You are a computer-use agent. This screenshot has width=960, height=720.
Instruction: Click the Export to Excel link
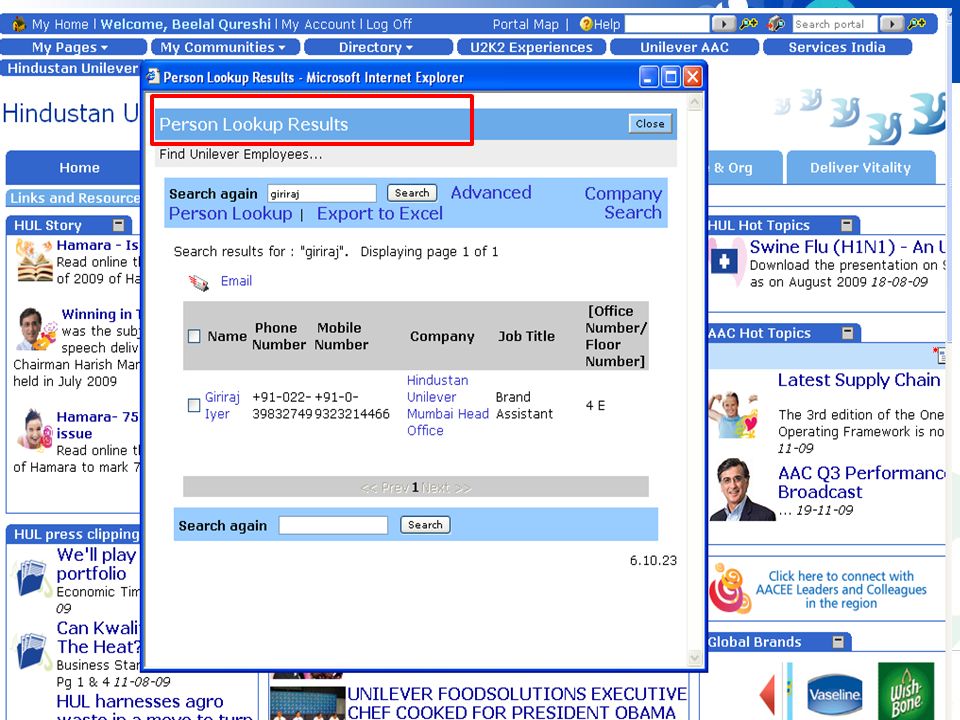click(x=380, y=214)
